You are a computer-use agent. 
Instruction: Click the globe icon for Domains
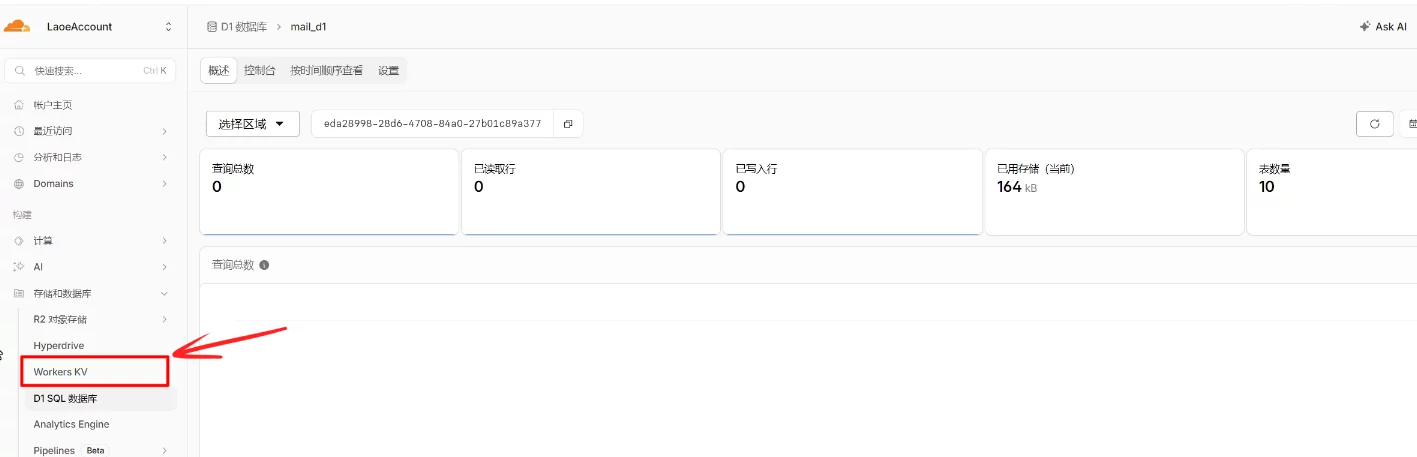19,184
